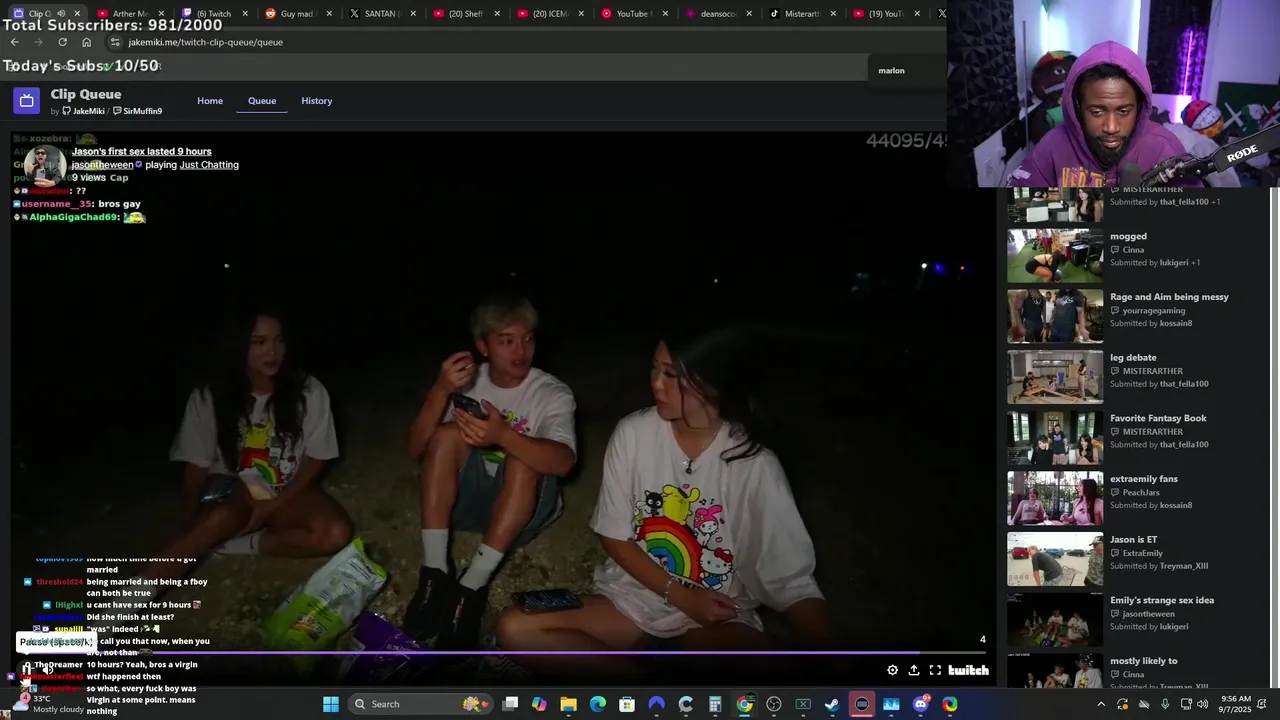
Task: Open the clip player settings gear
Action: [x=892, y=671]
